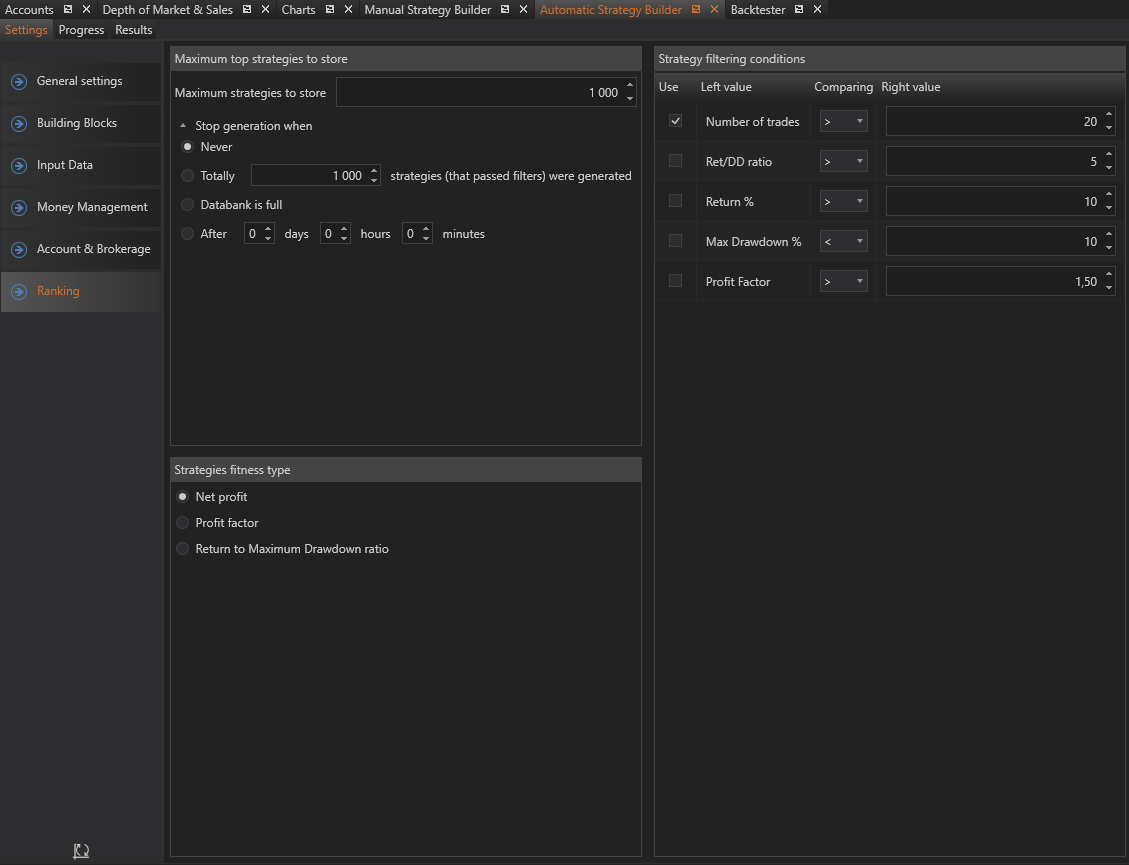Select Profit factor fitness type
Screen dimensions: 1129x865
183,523
